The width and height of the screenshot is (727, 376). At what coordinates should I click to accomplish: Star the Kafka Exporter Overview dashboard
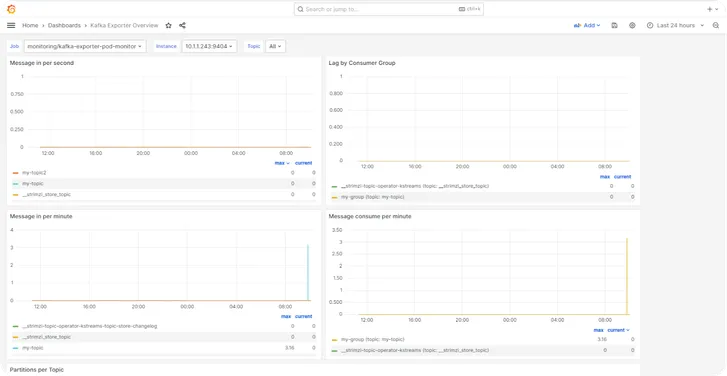click(169, 25)
